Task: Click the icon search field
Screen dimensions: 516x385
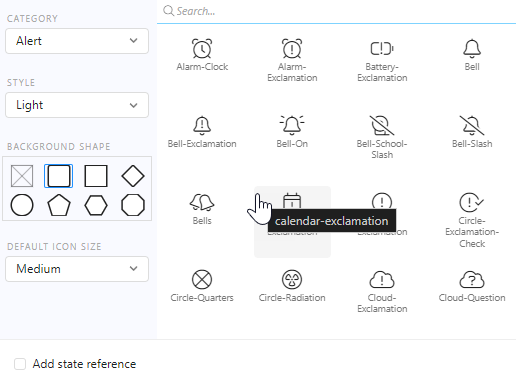Action: pyautogui.click(x=337, y=11)
